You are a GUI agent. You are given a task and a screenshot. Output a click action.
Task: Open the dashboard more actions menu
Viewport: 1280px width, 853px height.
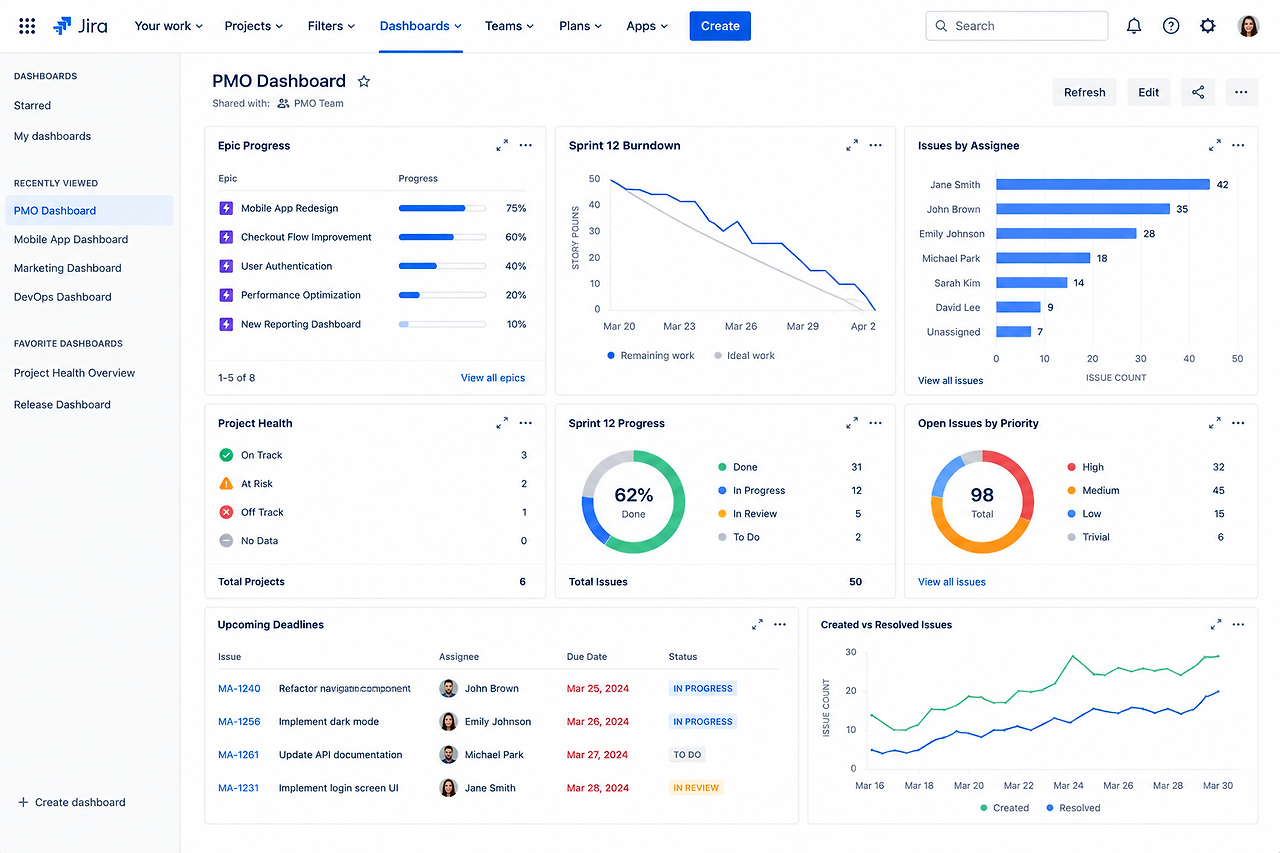pos(1241,92)
